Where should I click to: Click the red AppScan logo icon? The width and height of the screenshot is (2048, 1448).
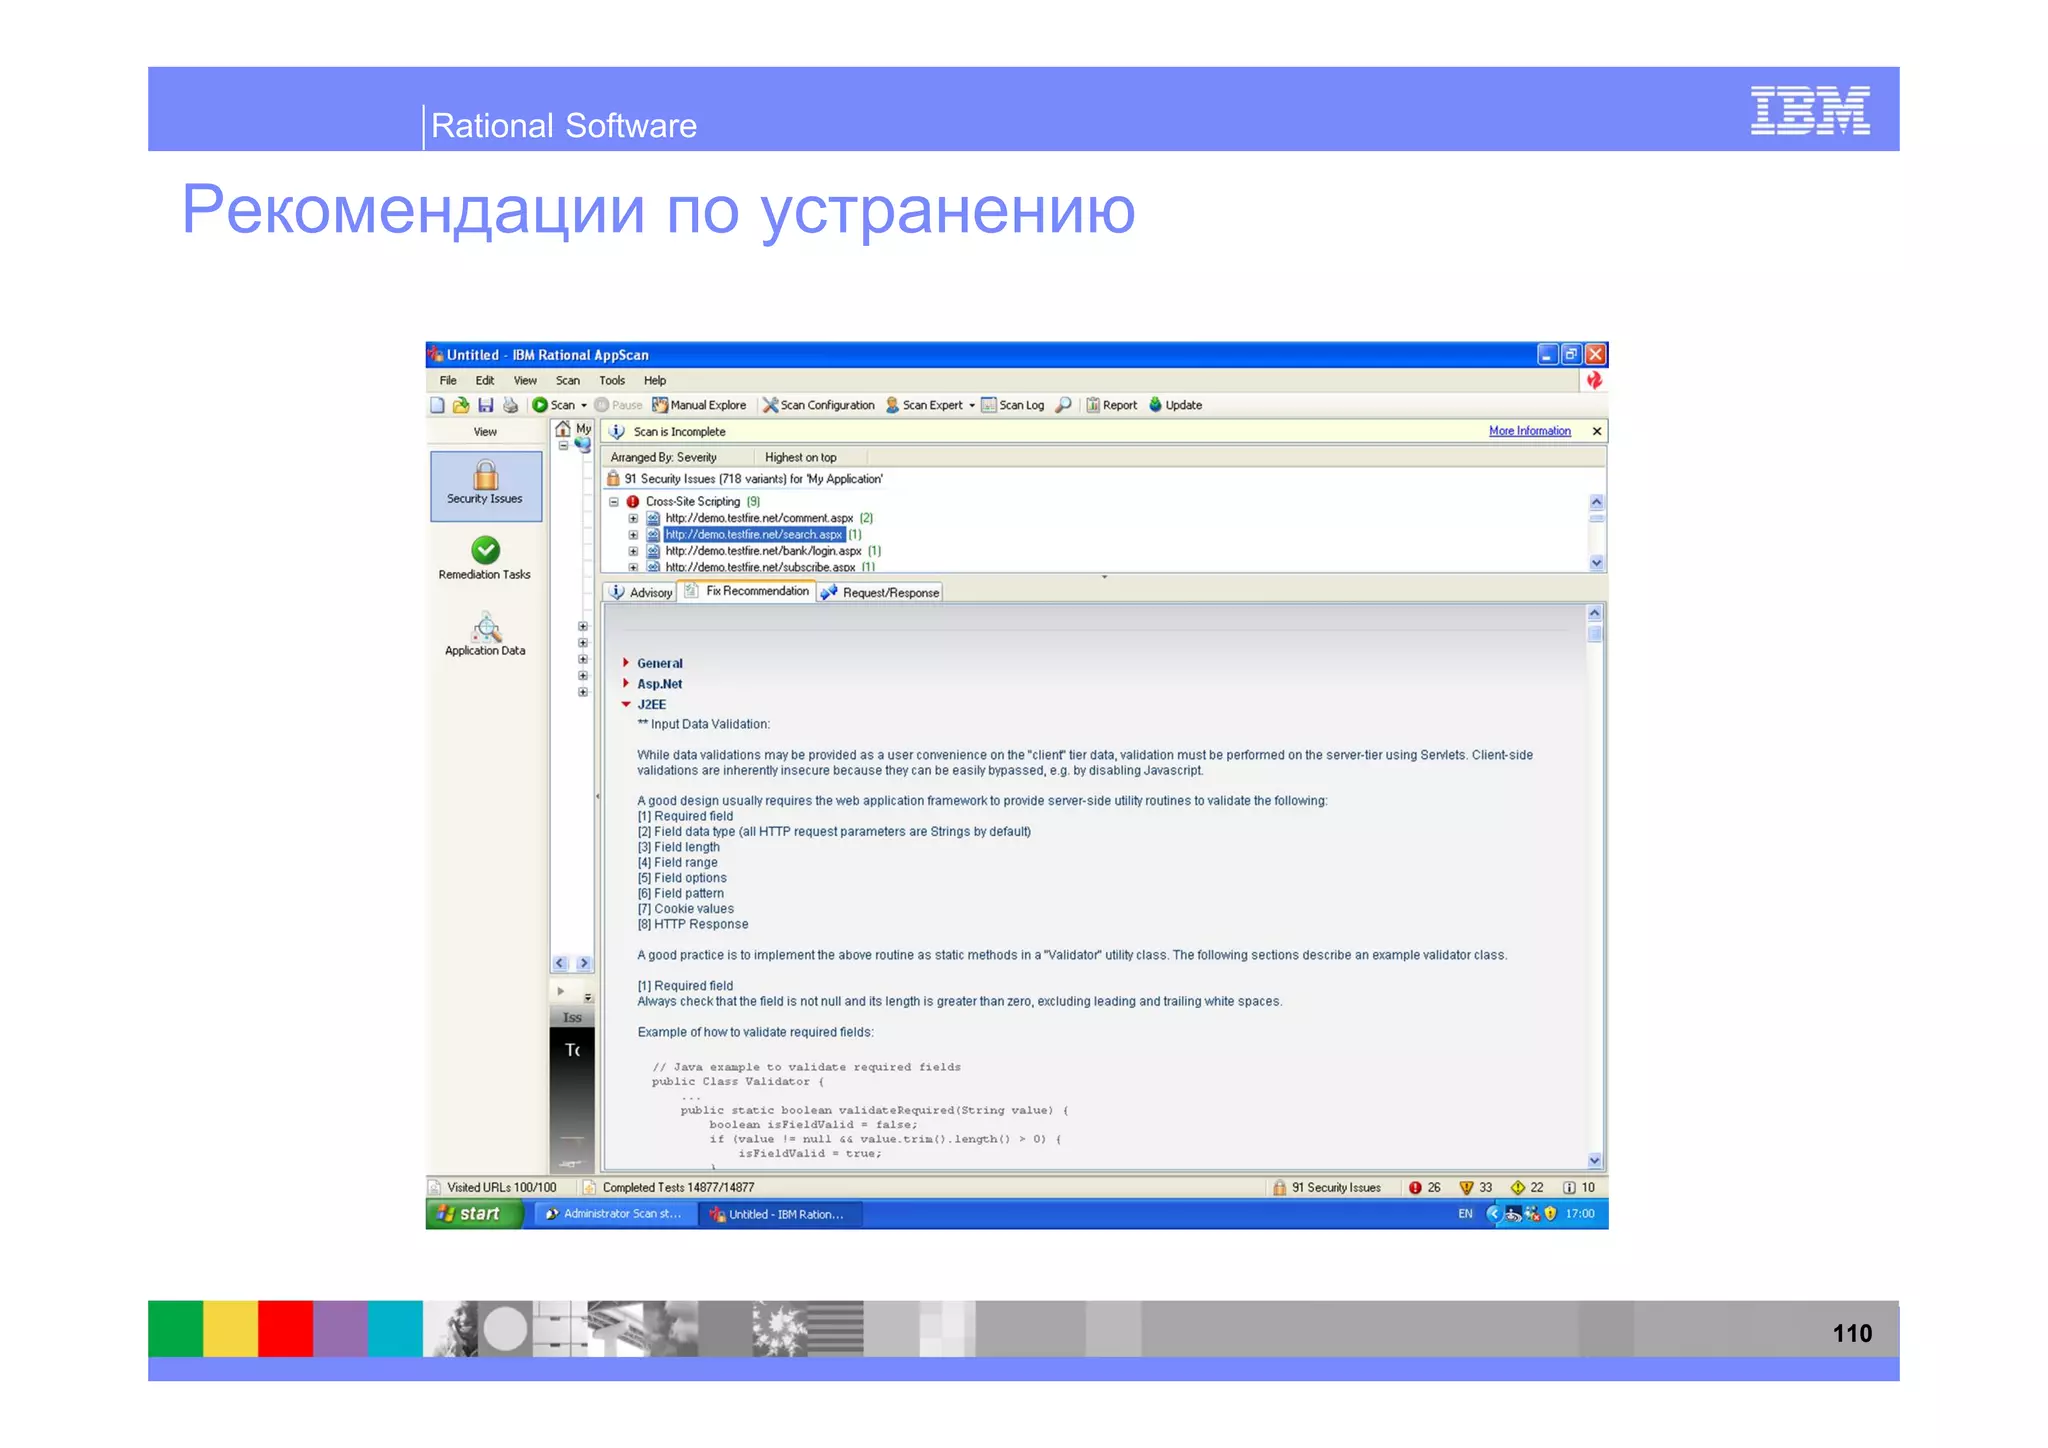click(x=1594, y=380)
